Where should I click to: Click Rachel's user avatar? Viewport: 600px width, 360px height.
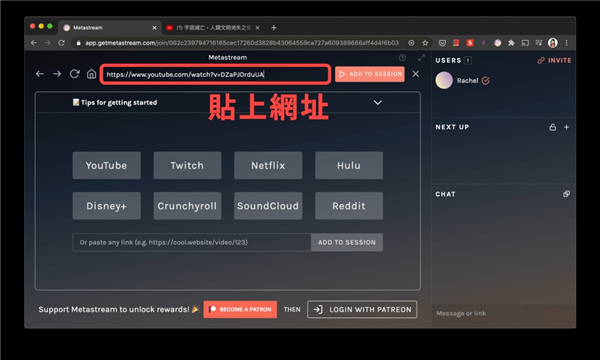click(x=444, y=80)
